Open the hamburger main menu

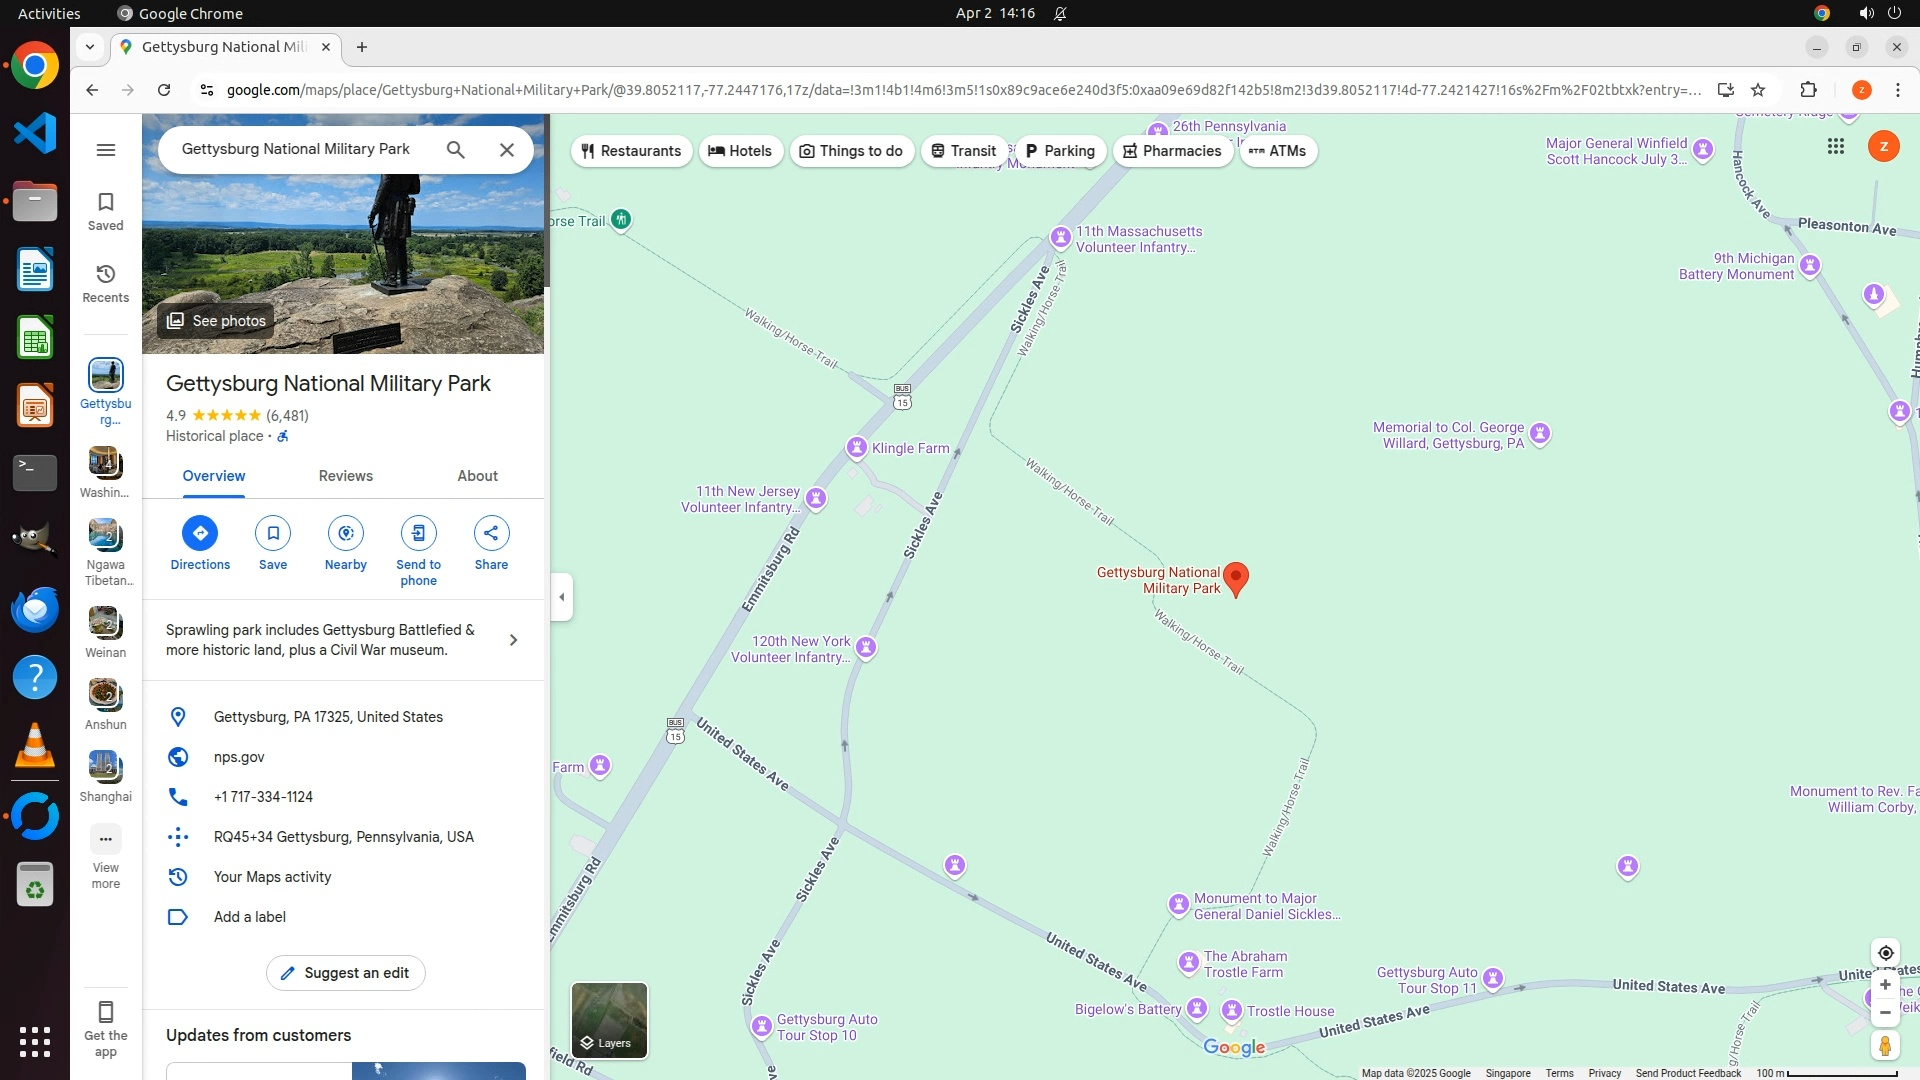pos(105,150)
